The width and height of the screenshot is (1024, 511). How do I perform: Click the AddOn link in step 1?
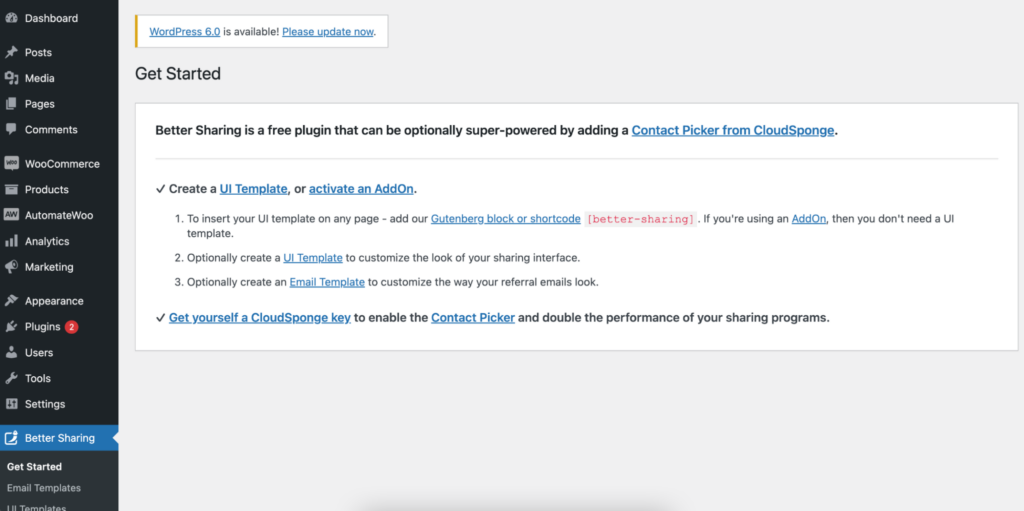(x=810, y=219)
